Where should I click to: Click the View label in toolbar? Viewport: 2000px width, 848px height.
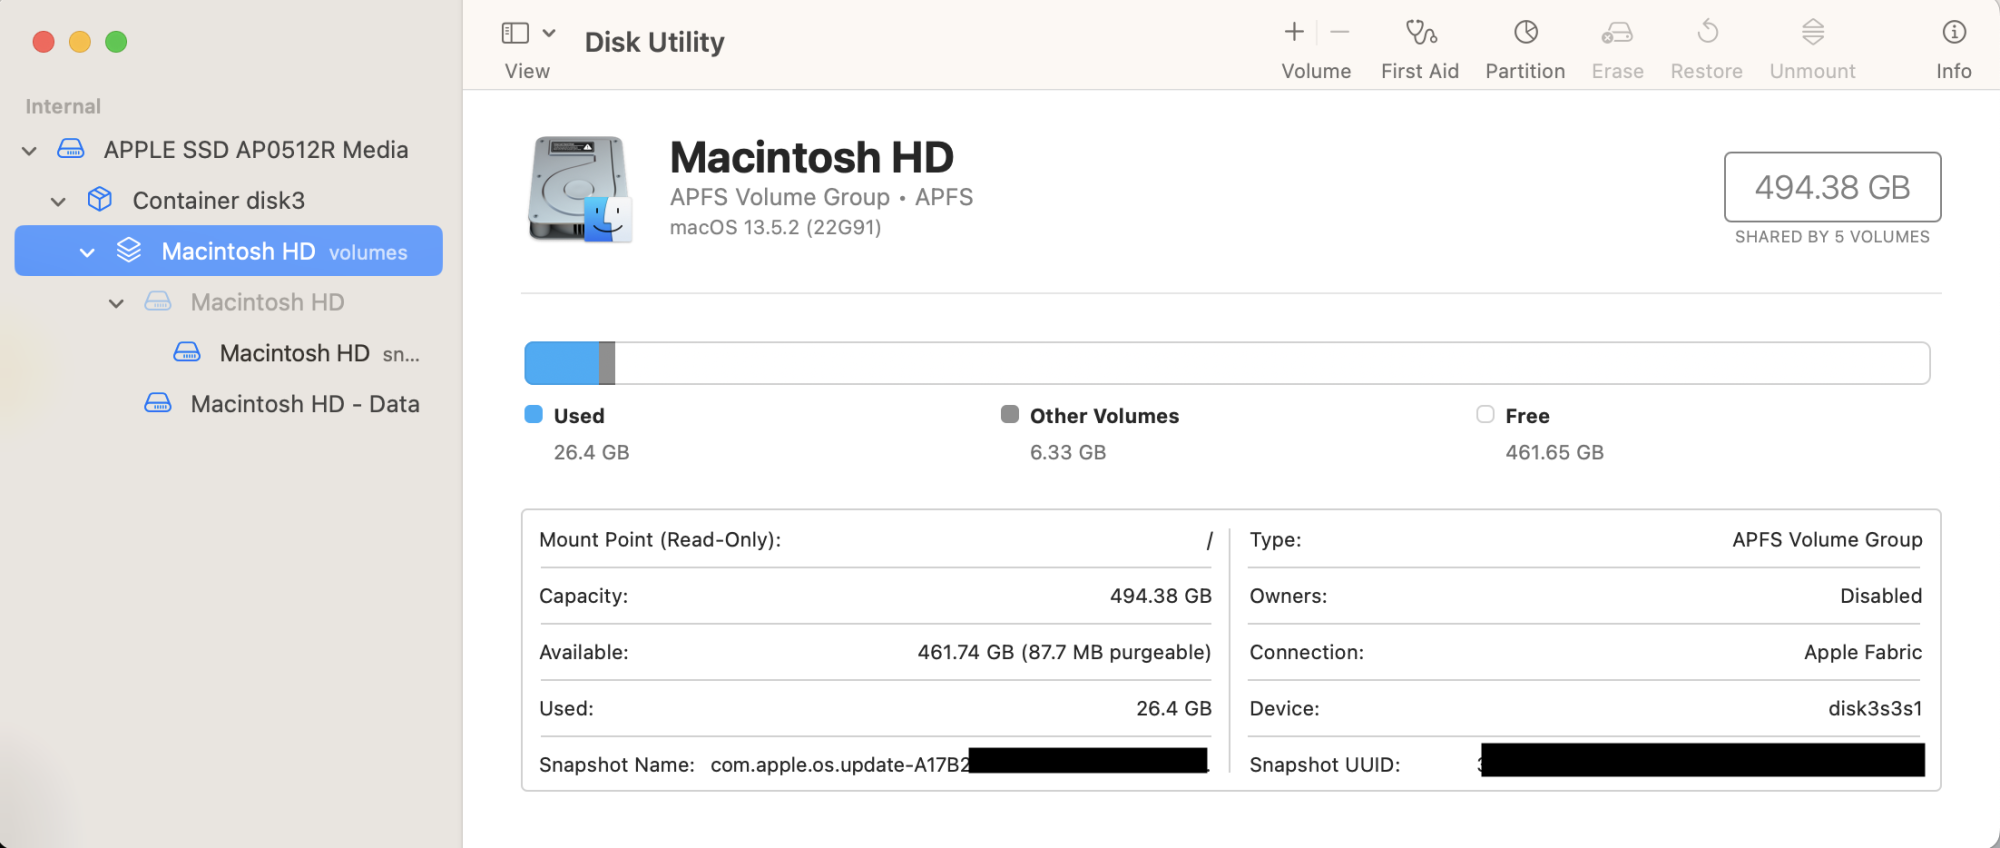(x=527, y=71)
